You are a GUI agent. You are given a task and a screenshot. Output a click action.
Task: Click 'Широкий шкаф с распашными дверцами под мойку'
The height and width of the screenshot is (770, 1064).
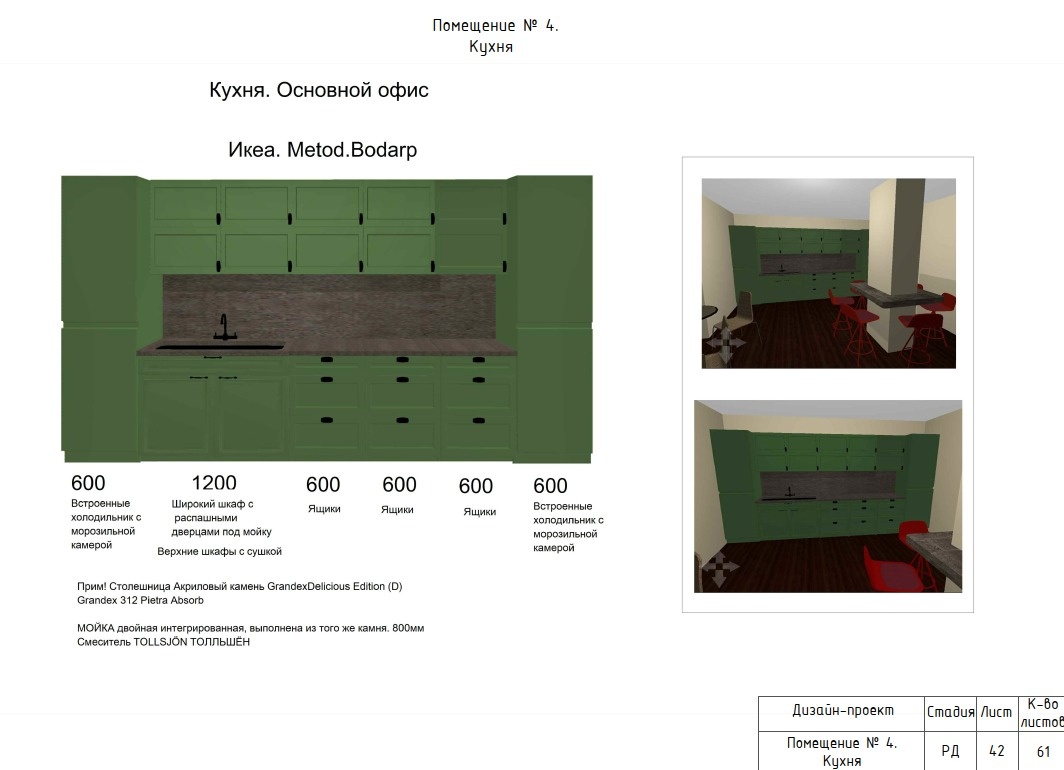[221, 518]
